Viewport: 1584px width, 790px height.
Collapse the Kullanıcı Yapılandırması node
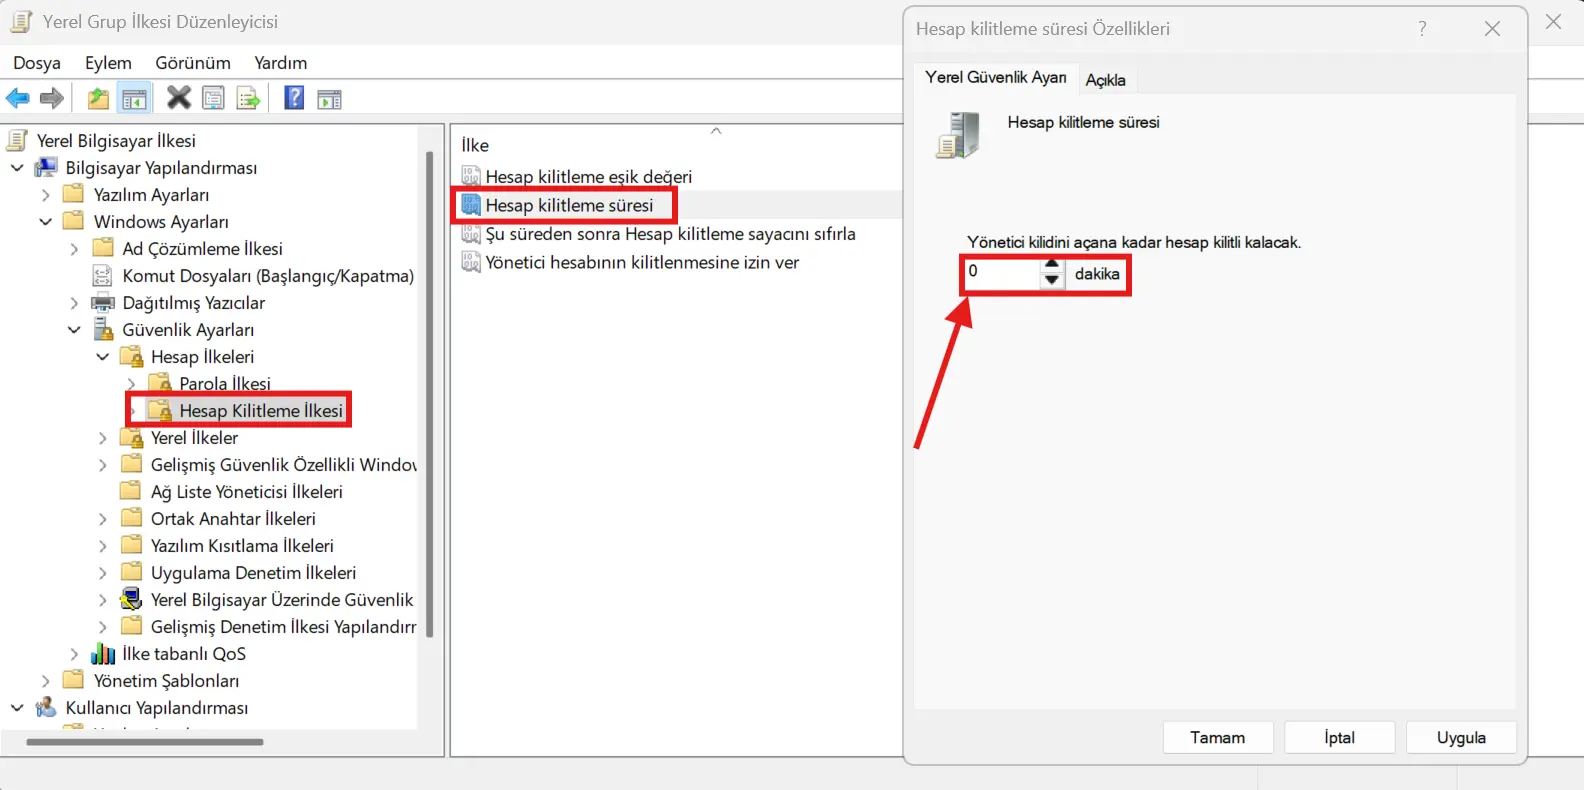tap(17, 707)
